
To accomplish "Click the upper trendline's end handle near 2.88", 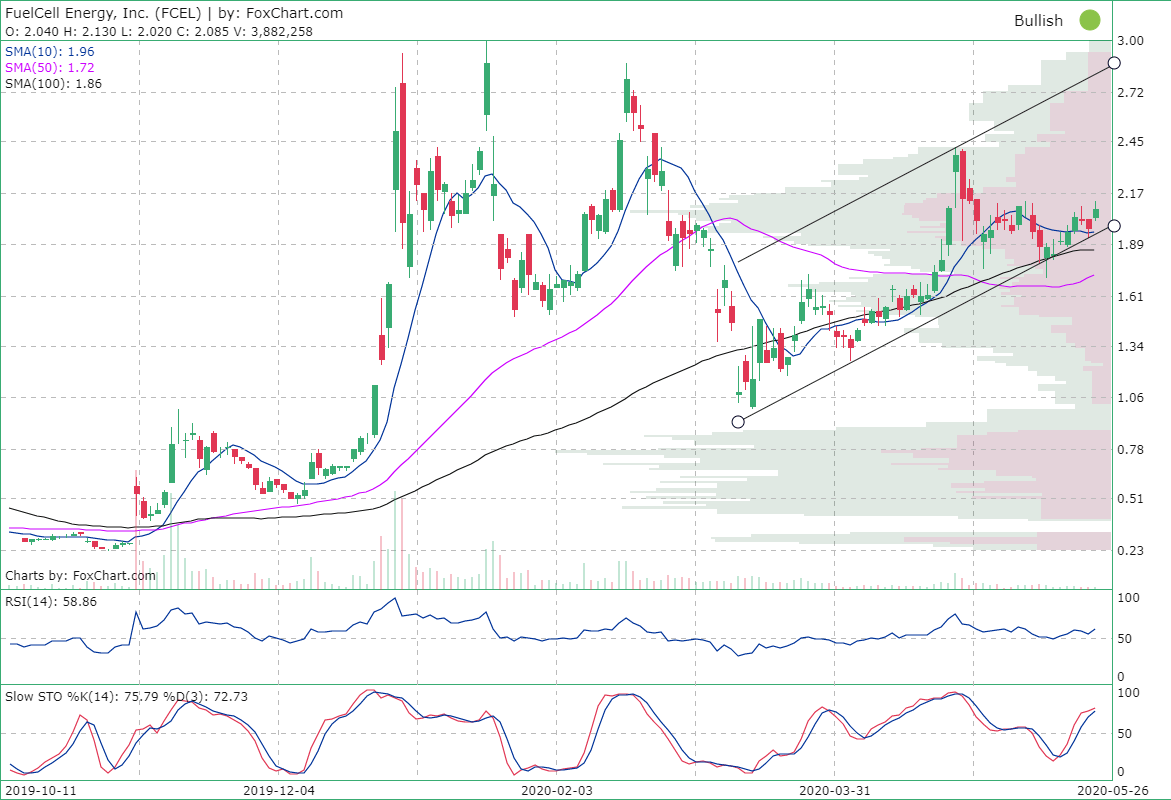I will pos(1113,63).
